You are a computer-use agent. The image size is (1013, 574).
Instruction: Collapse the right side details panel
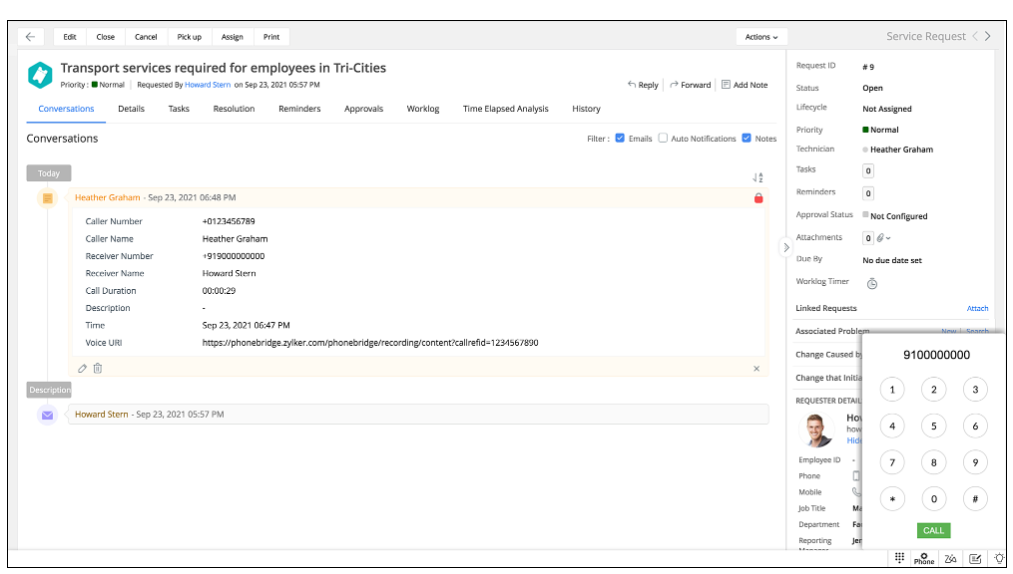786,247
